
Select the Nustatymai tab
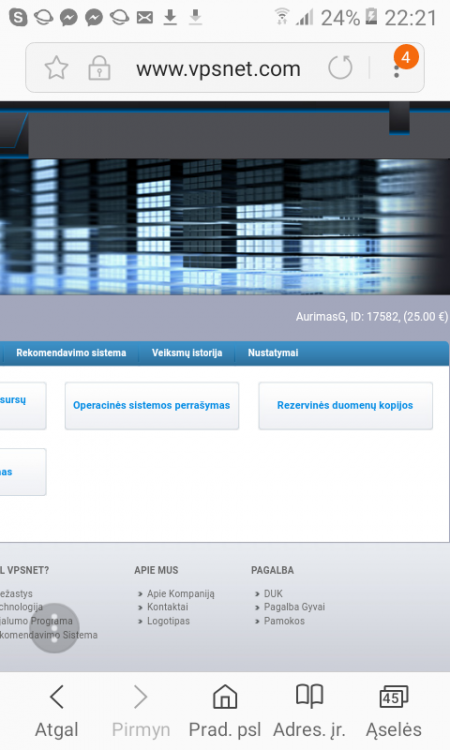(273, 353)
